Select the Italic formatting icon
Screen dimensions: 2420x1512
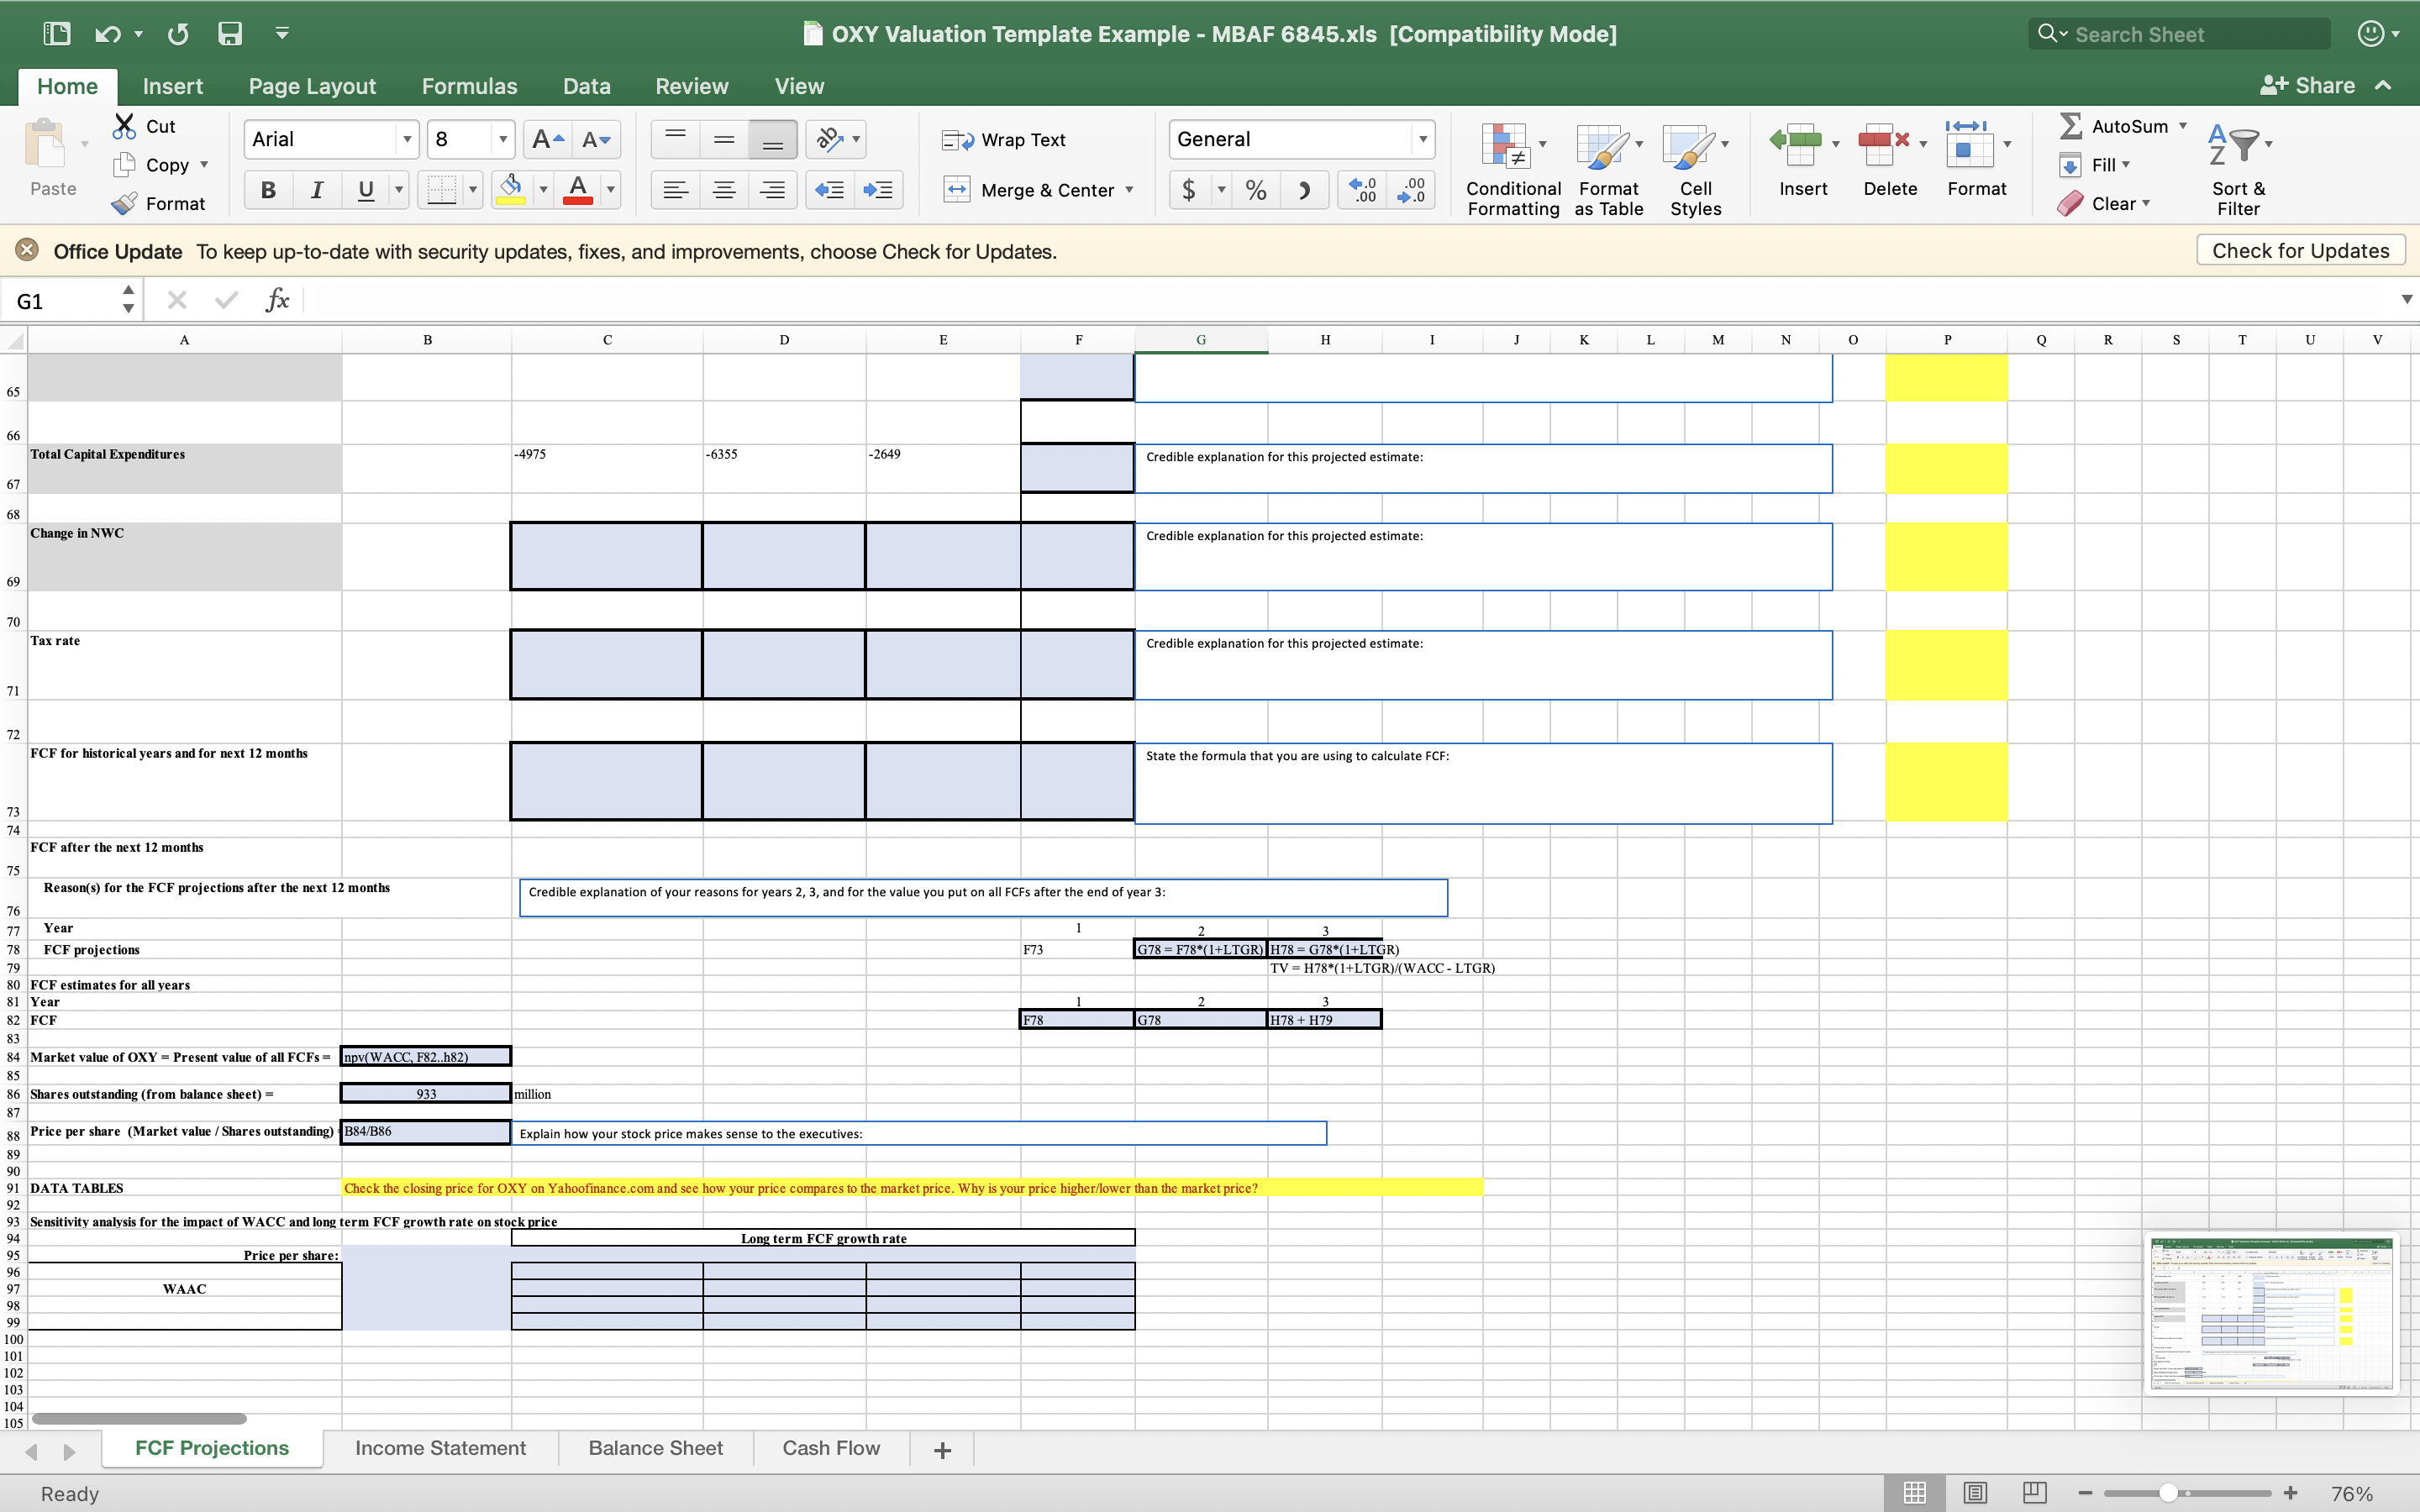(316, 189)
